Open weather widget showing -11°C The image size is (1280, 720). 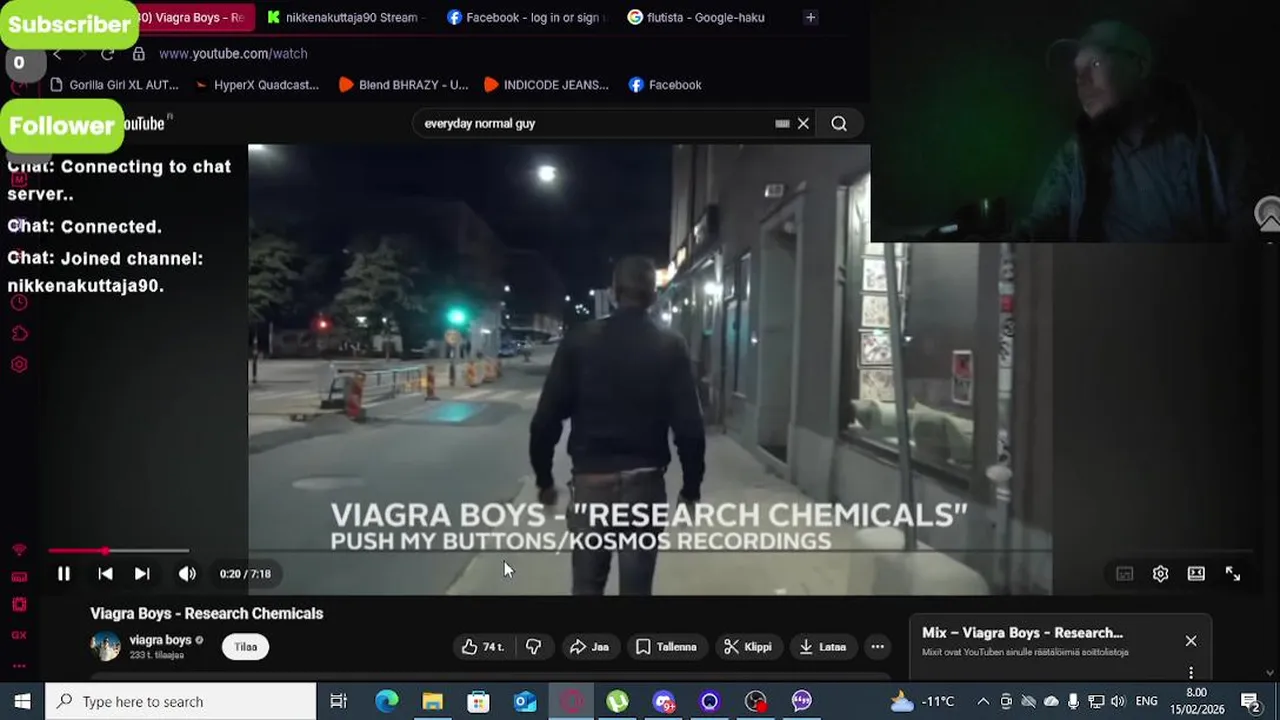click(922, 702)
